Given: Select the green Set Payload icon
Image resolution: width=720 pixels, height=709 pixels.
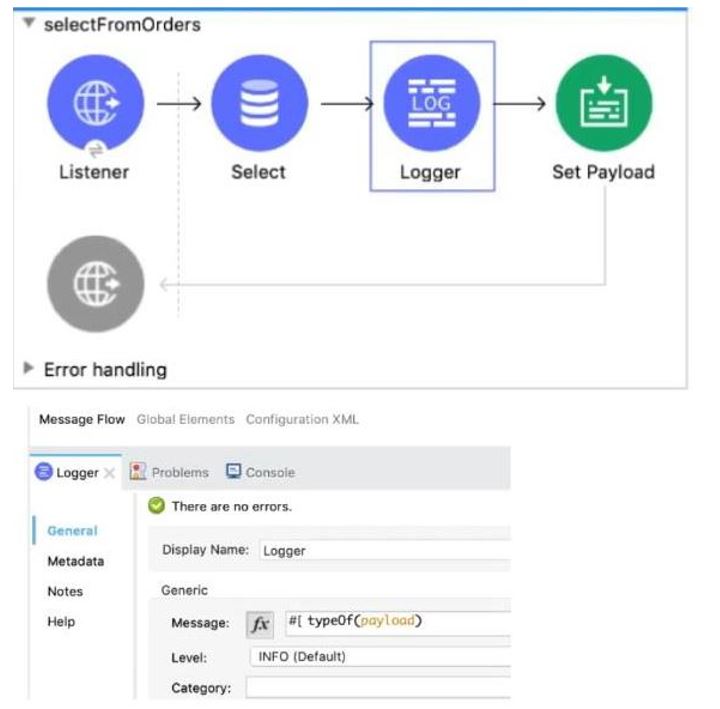Looking at the screenshot, I should [x=603, y=103].
